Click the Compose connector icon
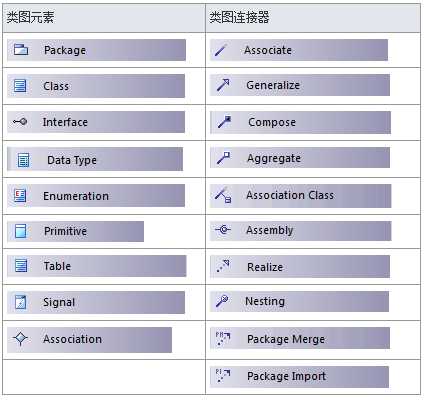Viewport: 424px width, 400px height. pos(224,122)
